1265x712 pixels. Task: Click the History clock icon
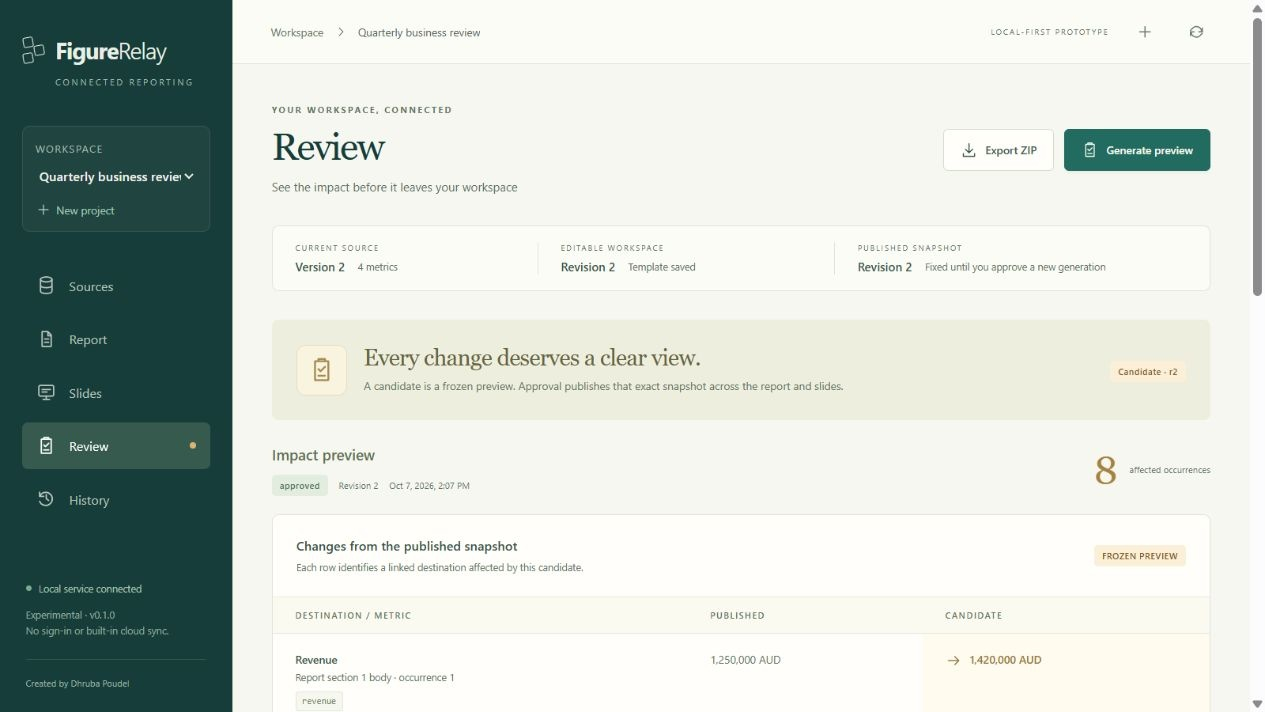[46, 499]
